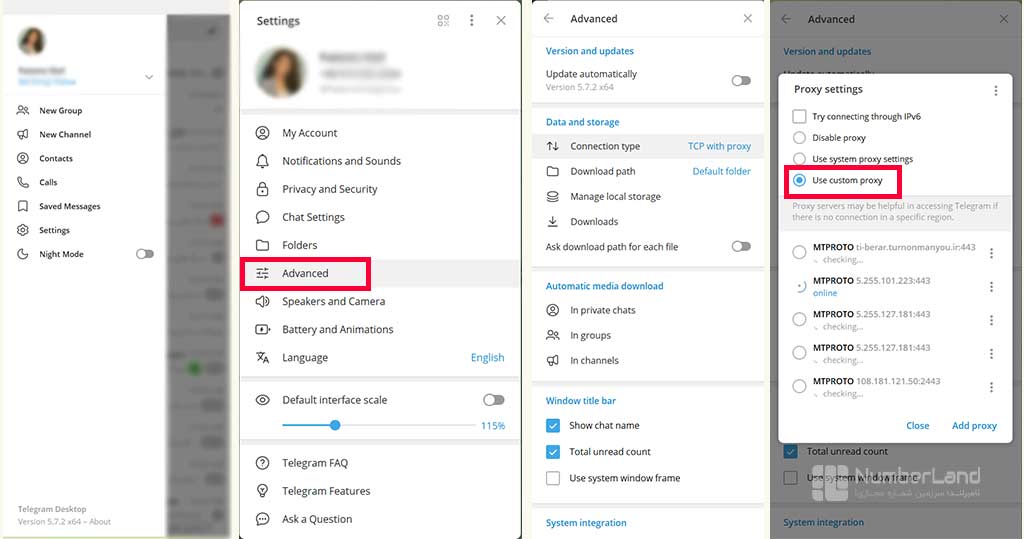The height and width of the screenshot is (539, 1024).
Task: Toggle Update automatically switch
Action: point(741,81)
